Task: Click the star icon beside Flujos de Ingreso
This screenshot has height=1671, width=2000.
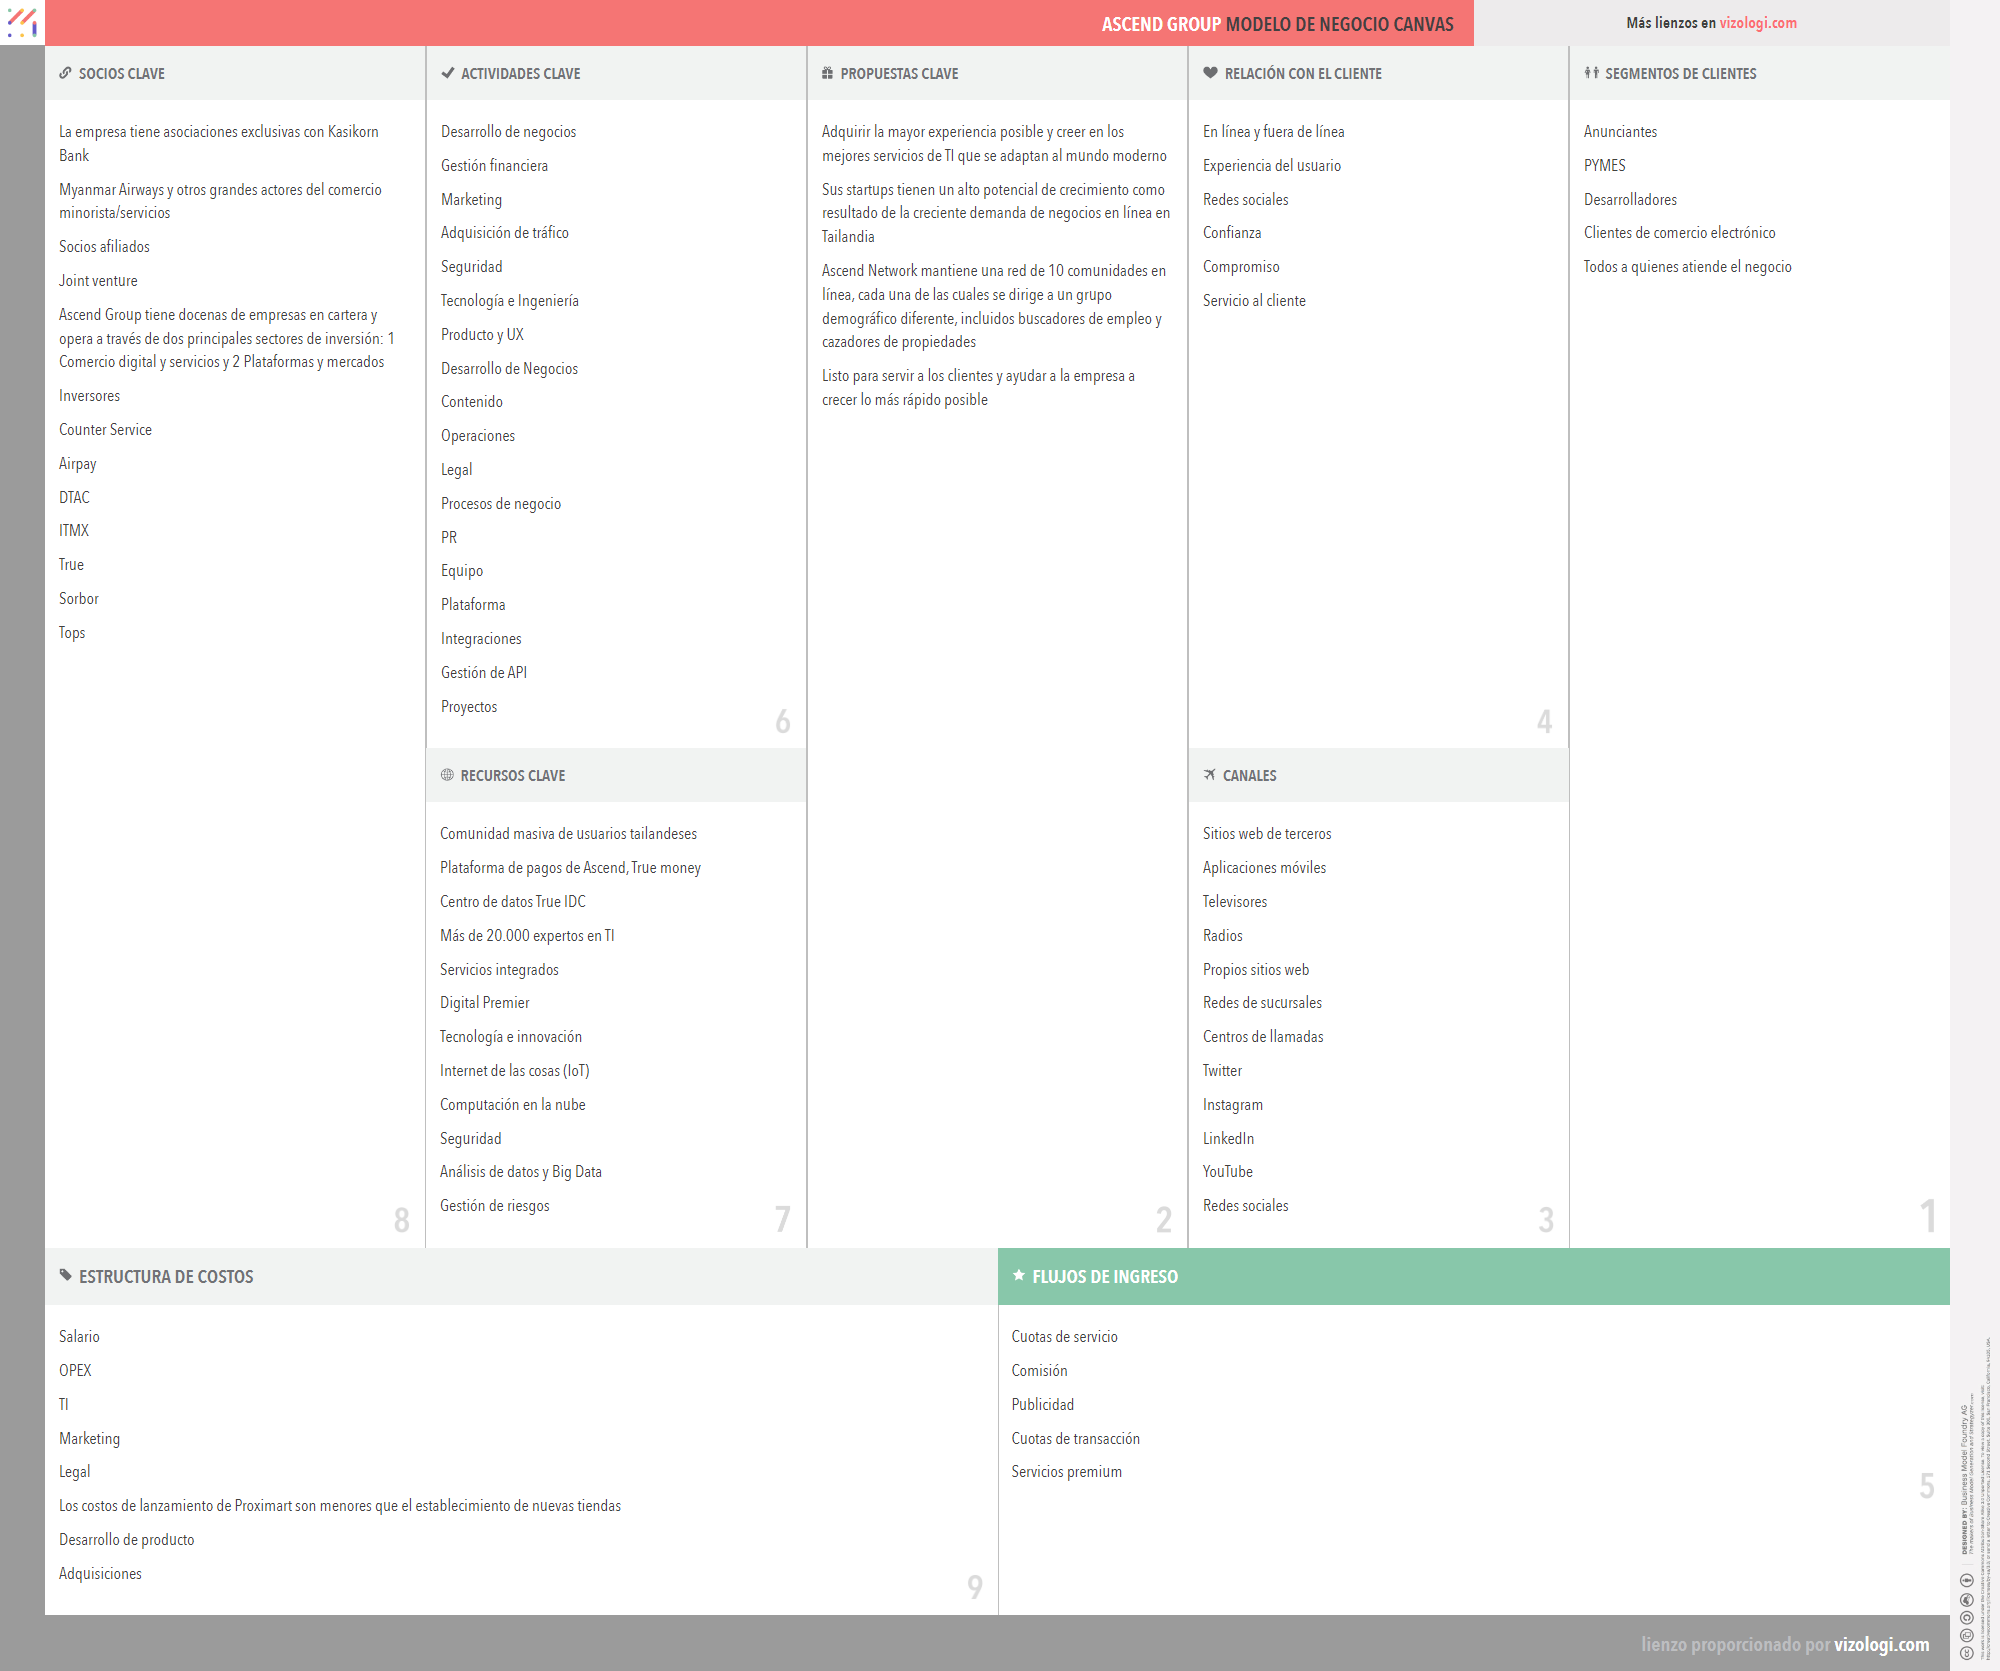Action: pyautogui.click(x=1018, y=1275)
